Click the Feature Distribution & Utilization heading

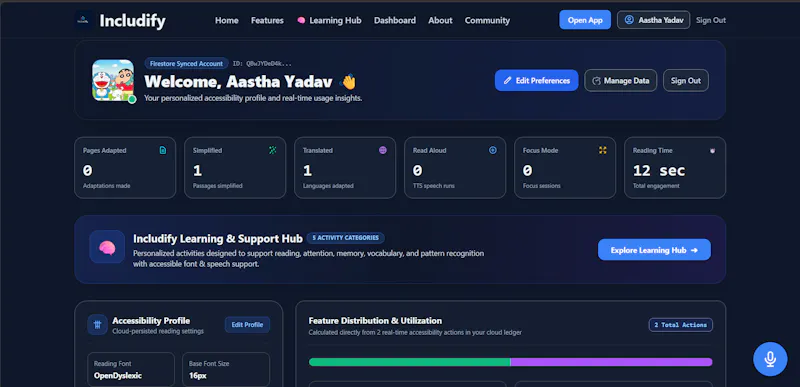click(x=375, y=321)
